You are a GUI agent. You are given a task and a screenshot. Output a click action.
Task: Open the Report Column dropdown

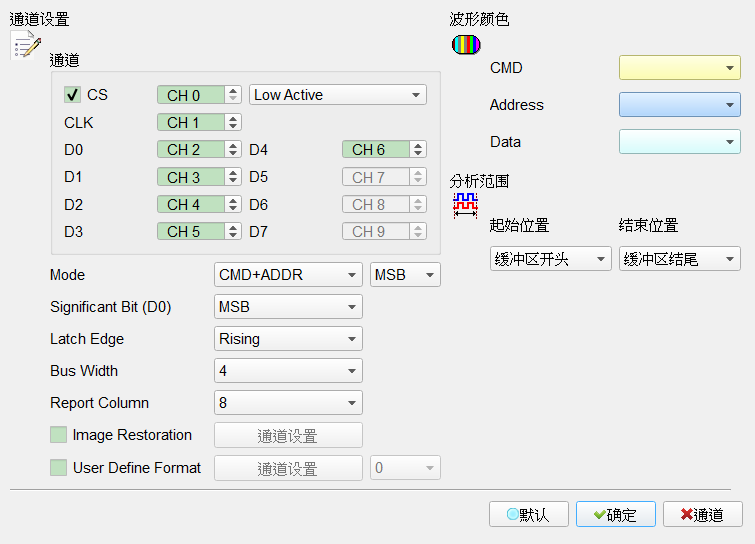coord(288,402)
